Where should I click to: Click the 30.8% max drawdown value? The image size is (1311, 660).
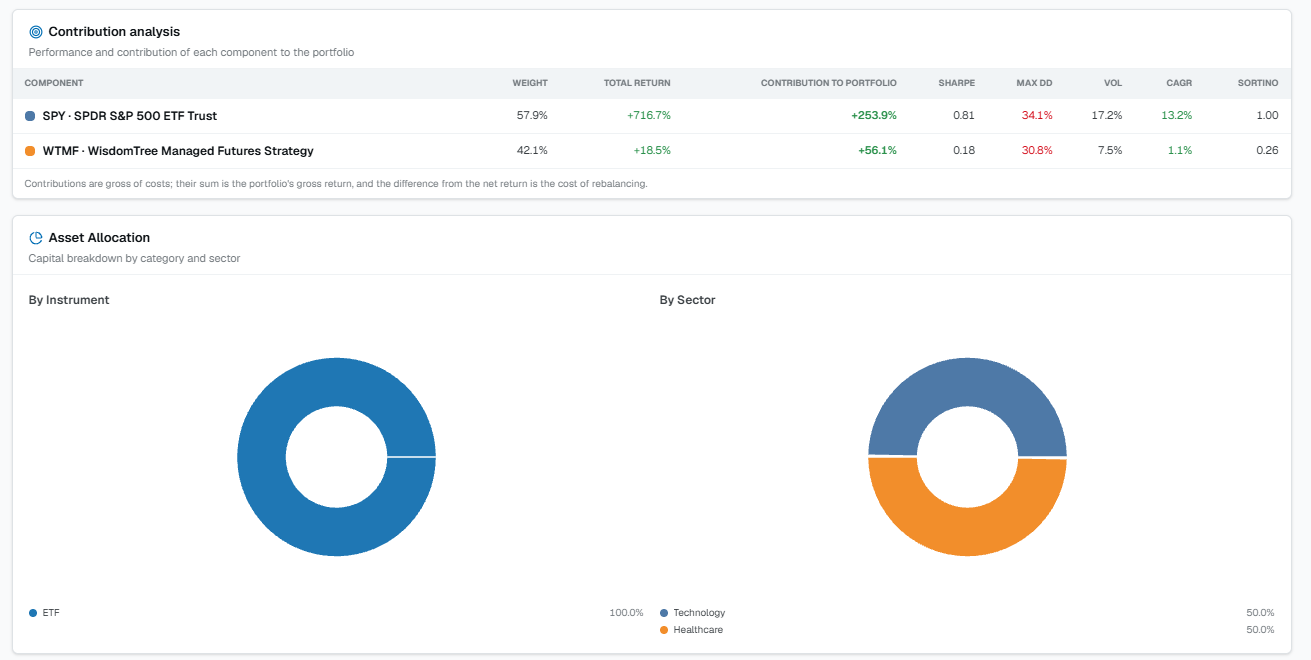coord(1037,151)
